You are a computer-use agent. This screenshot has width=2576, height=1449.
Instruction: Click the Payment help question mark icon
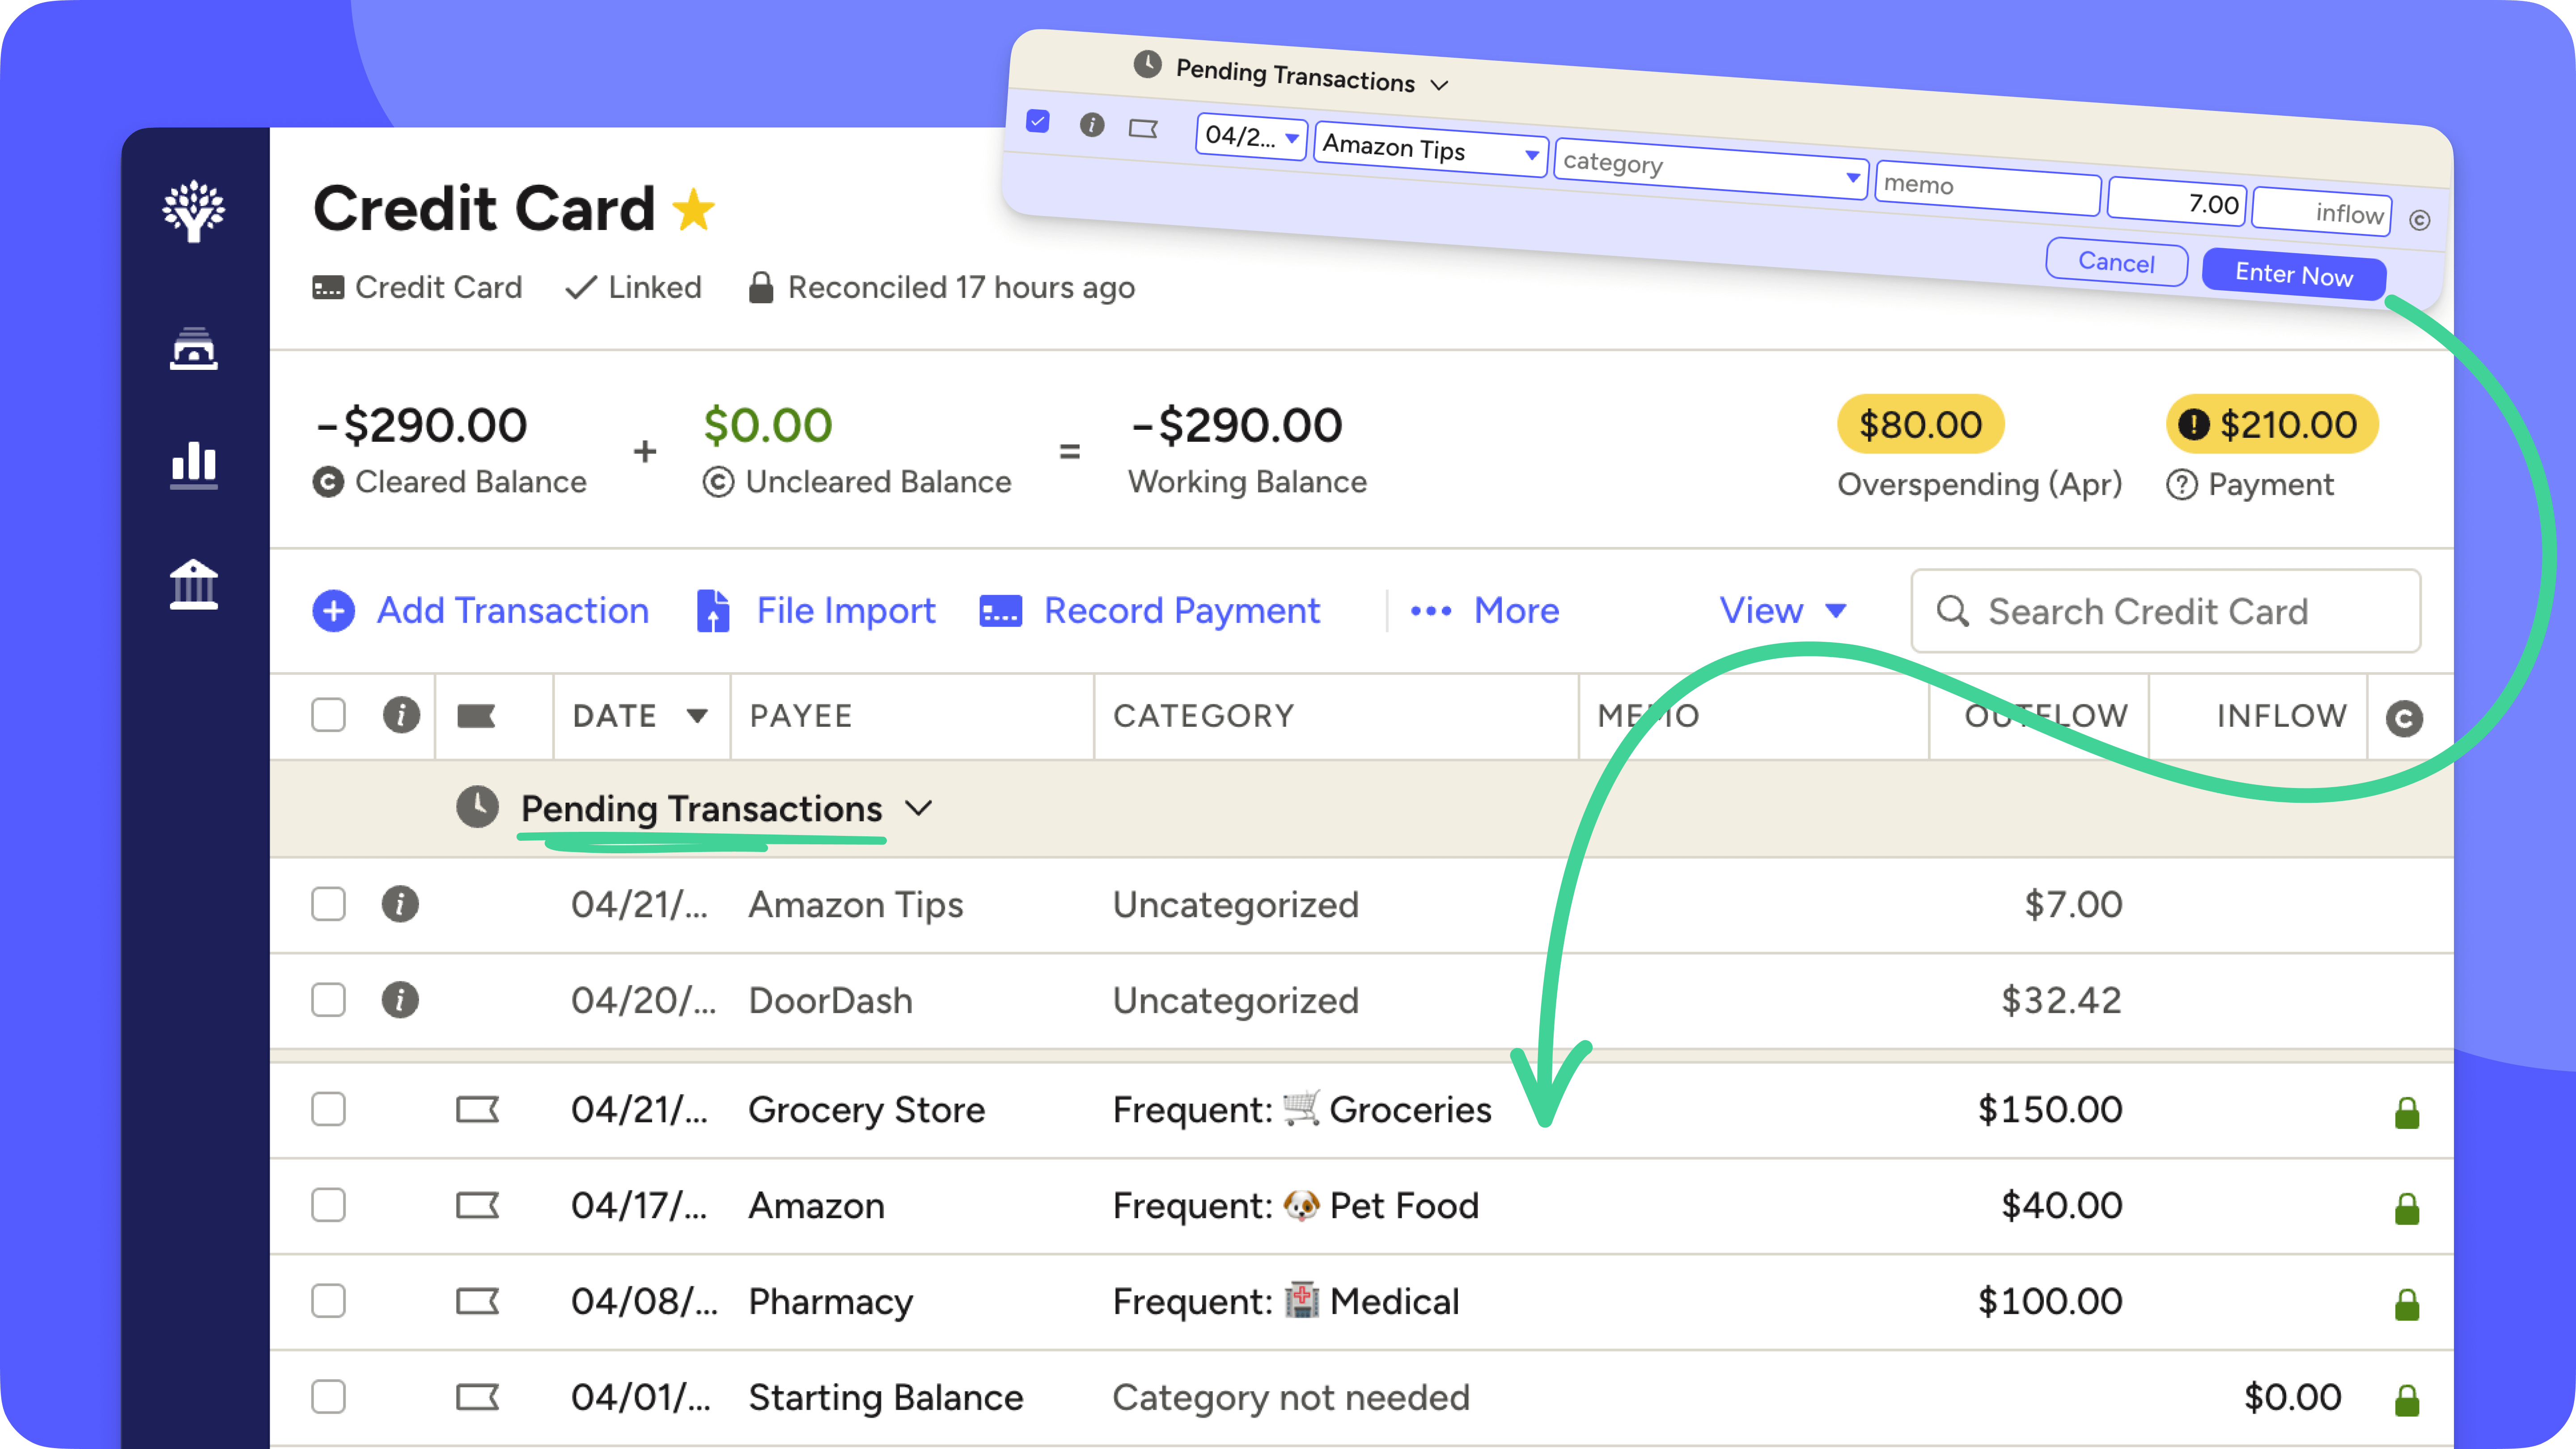pos(2181,485)
